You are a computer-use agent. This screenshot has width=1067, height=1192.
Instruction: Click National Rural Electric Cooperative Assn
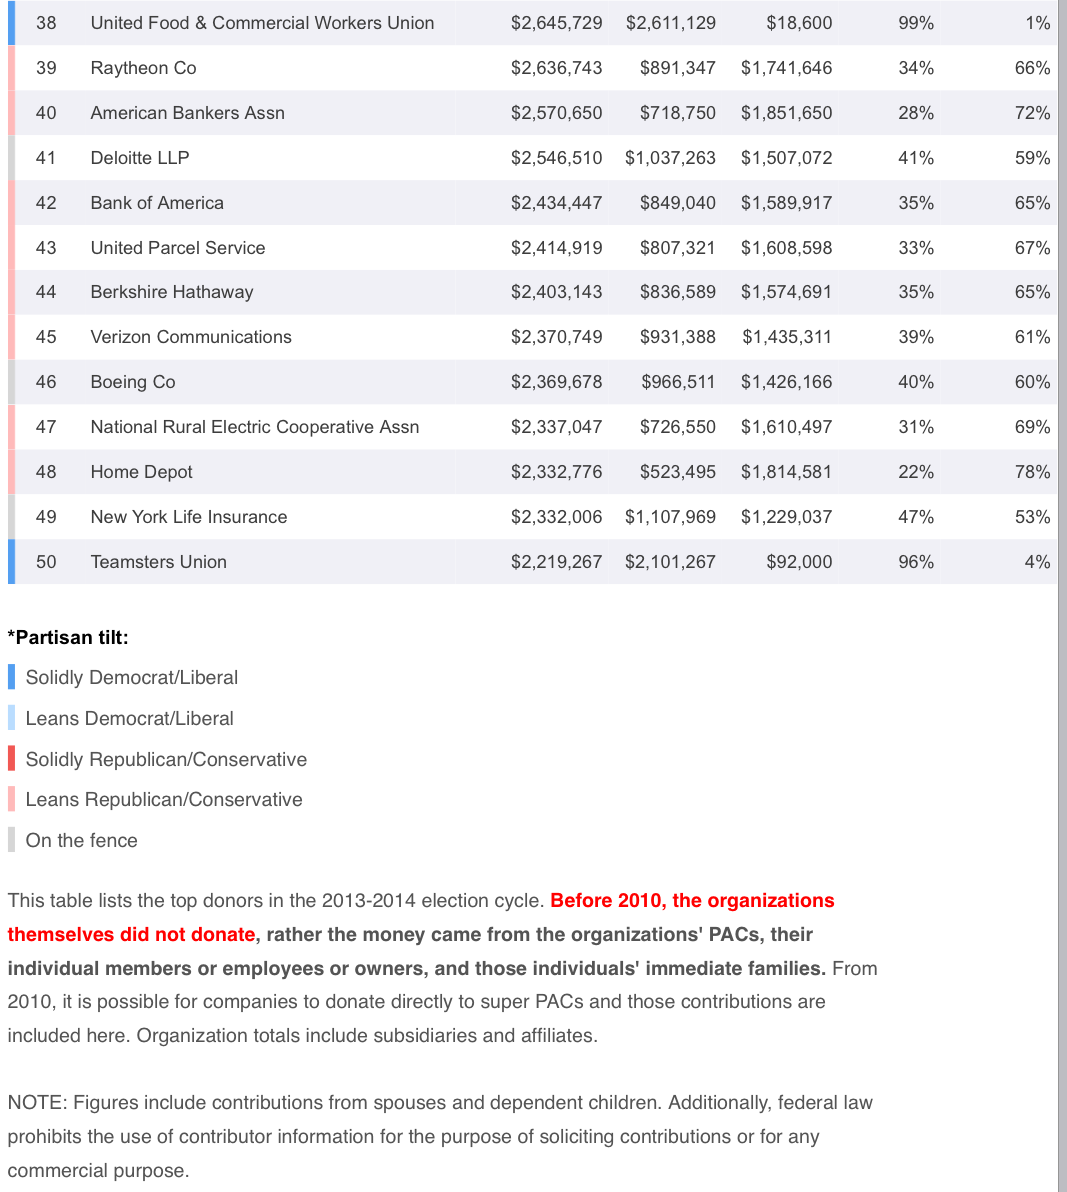(254, 427)
